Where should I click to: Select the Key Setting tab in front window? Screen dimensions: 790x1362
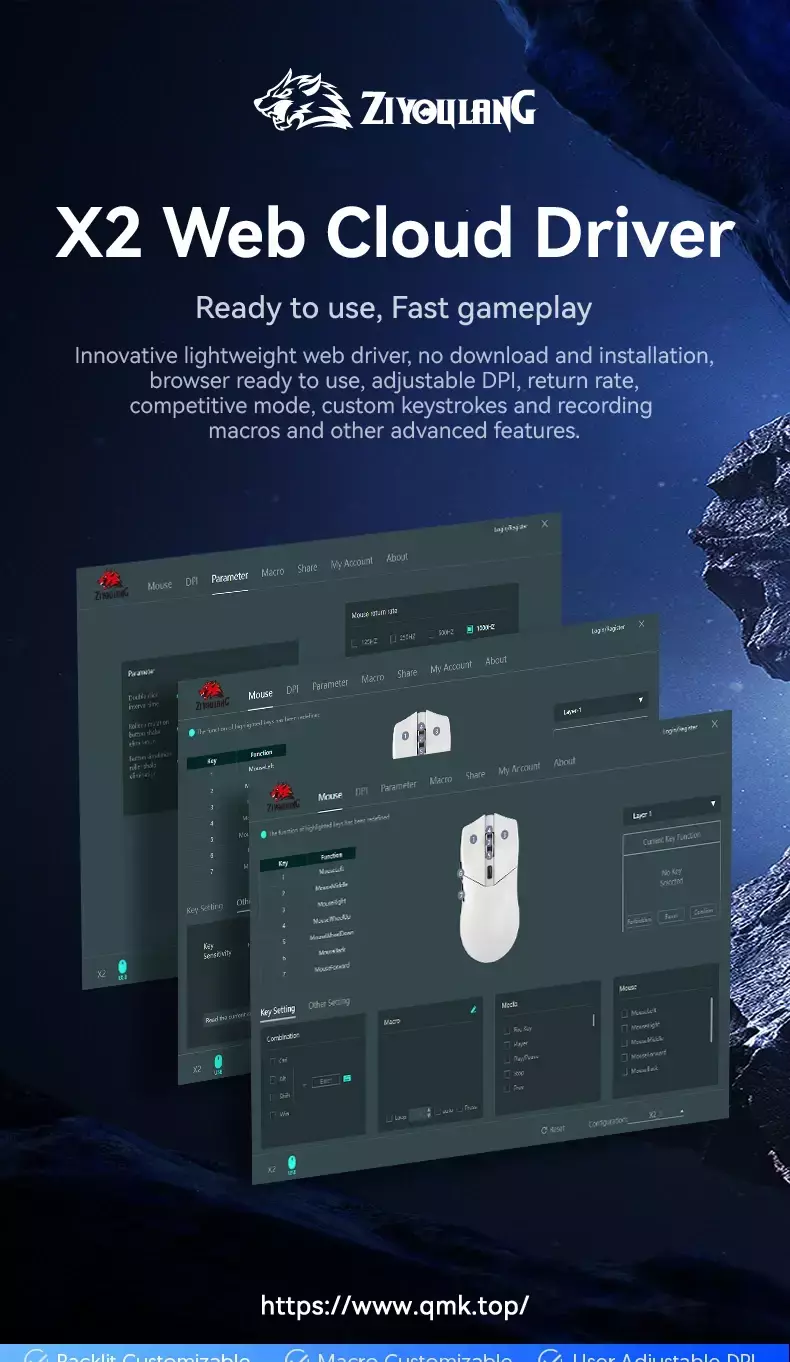tap(278, 1011)
